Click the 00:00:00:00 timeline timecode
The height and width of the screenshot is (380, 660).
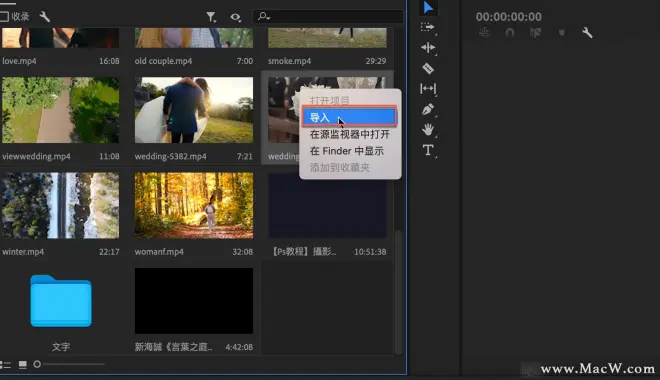pyautogui.click(x=508, y=17)
